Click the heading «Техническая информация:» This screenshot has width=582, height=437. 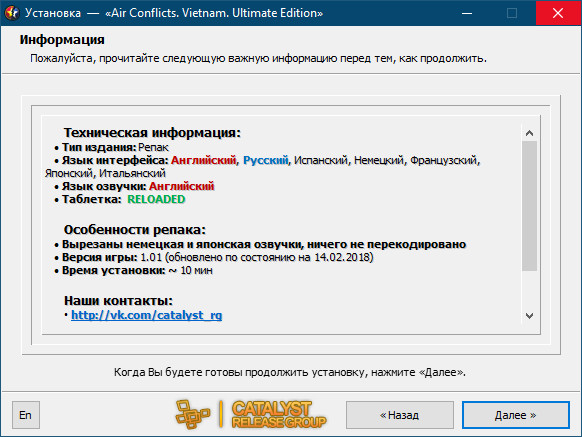[152, 133]
